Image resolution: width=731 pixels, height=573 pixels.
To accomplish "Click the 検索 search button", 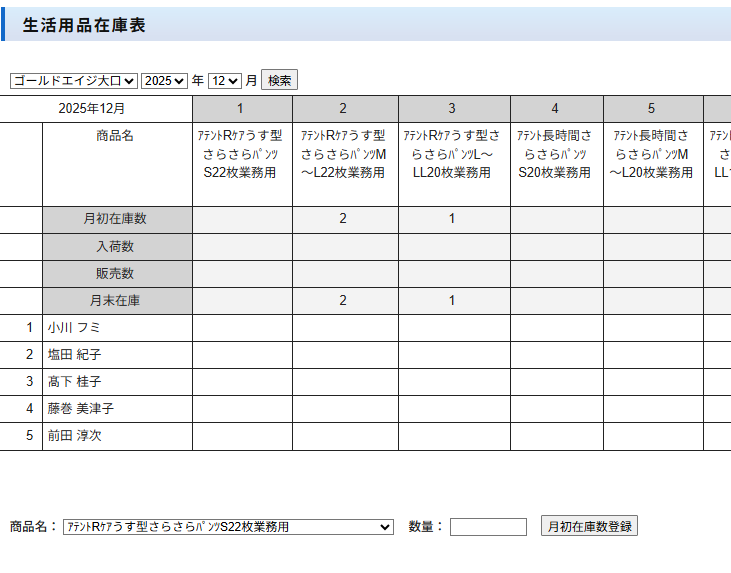I will coord(279,81).
